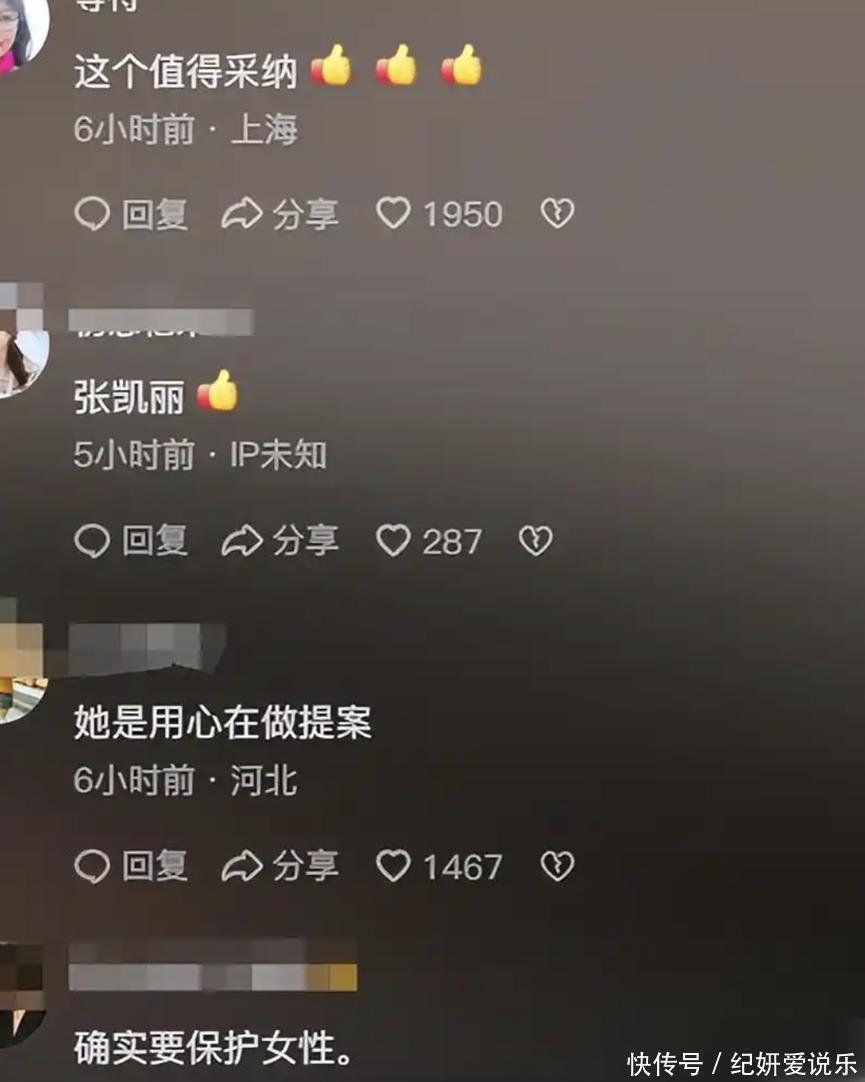Tap share arrow under the Hebei comment

(241, 866)
